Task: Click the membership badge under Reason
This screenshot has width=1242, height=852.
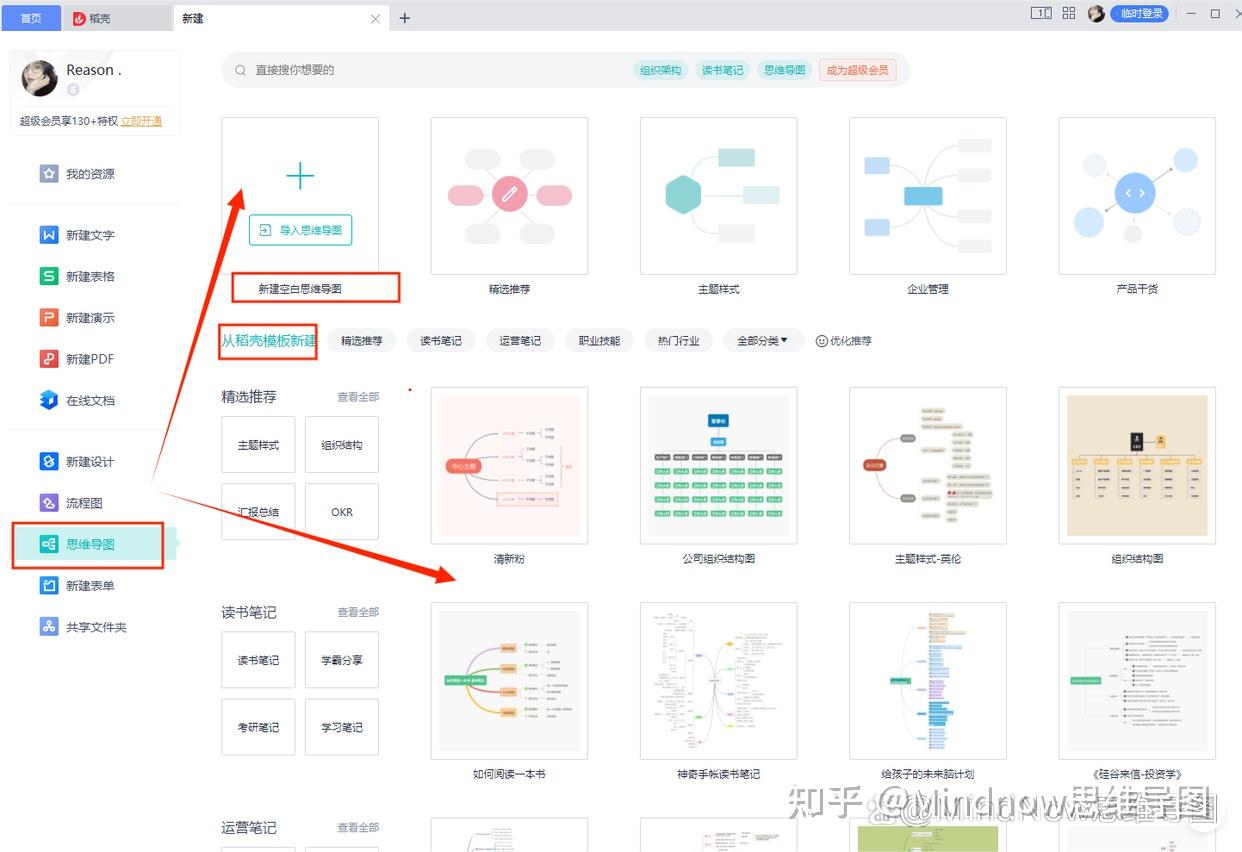Action: (x=72, y=90)
